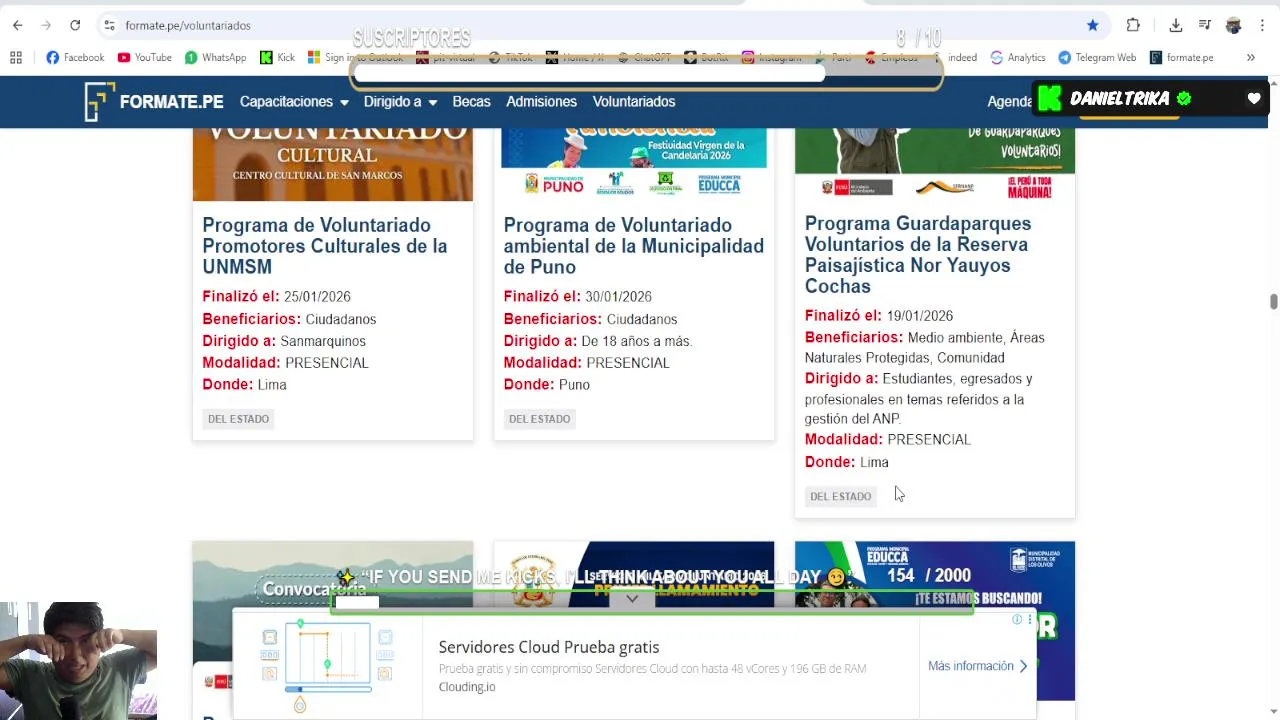Viewport: 1280px width, 720px height.
Task: Open the Agenda menu item
Action: click(1009, 102)
